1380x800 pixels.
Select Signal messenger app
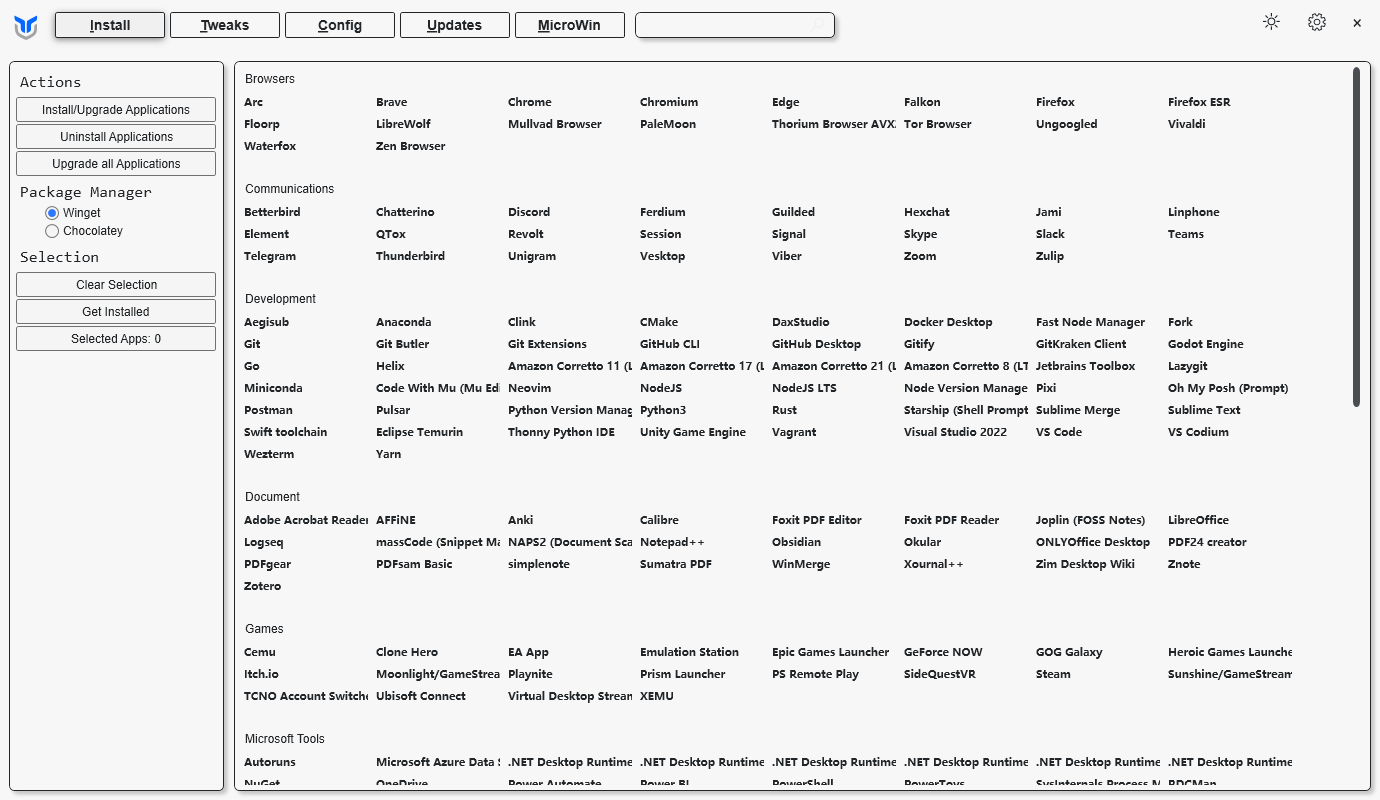tap(789, 234)
